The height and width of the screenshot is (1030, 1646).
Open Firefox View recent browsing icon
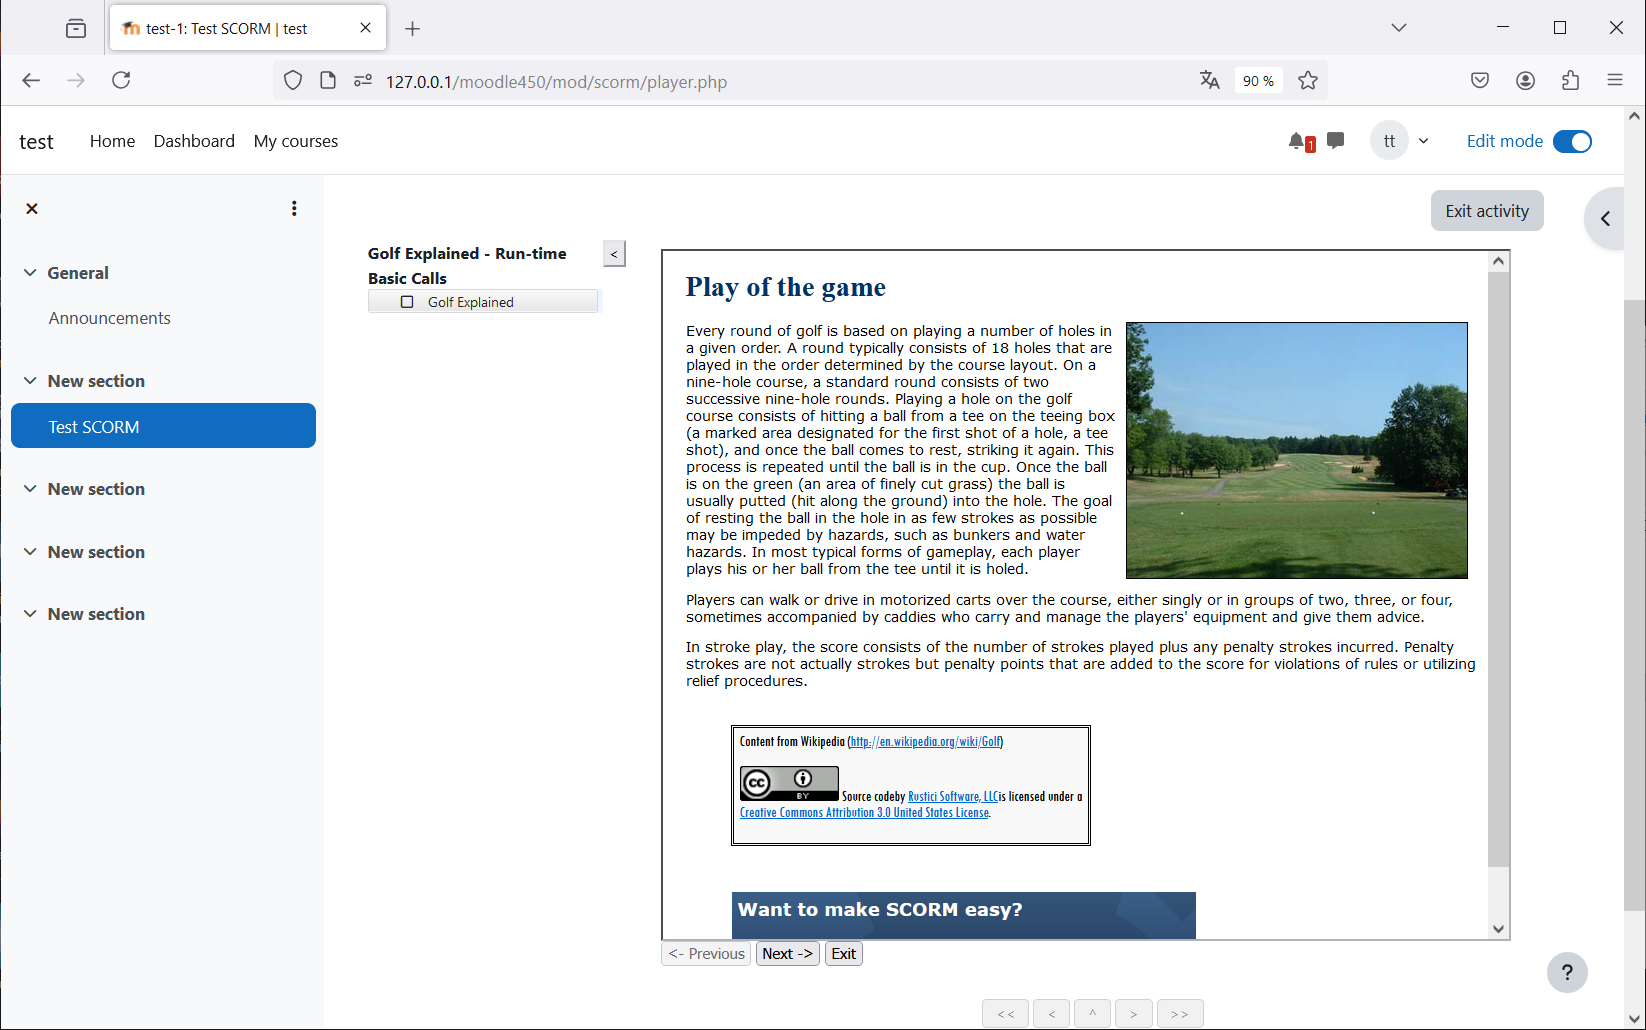point(76,29)
